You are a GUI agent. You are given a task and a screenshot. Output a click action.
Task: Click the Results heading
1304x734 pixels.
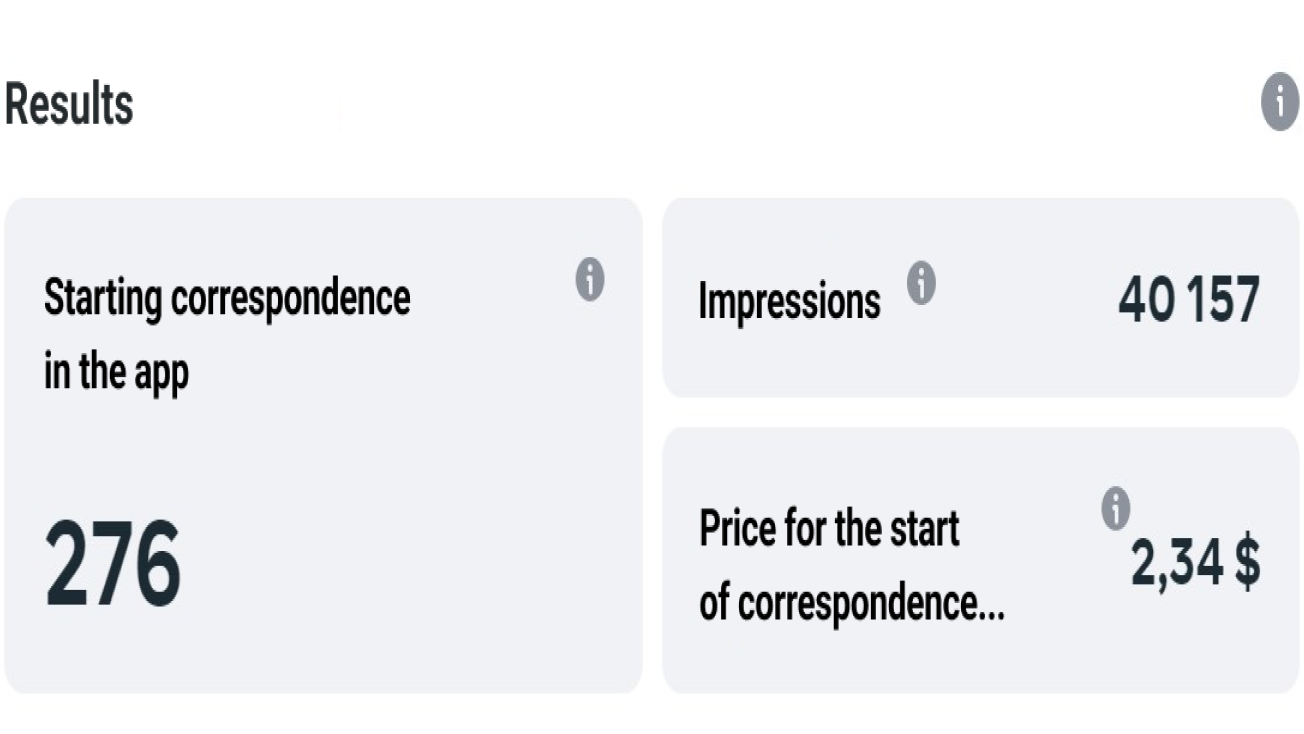click(x=69, y=104)
